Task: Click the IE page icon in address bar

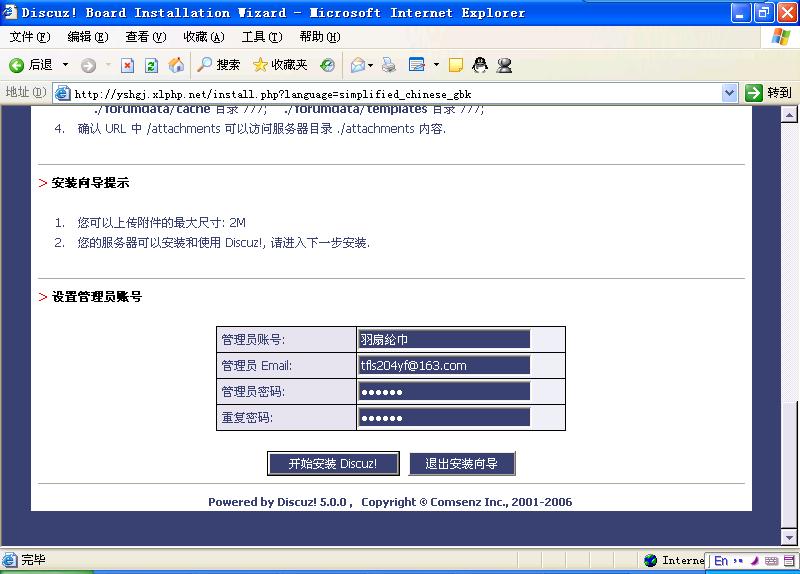Action: click(62, 93)
